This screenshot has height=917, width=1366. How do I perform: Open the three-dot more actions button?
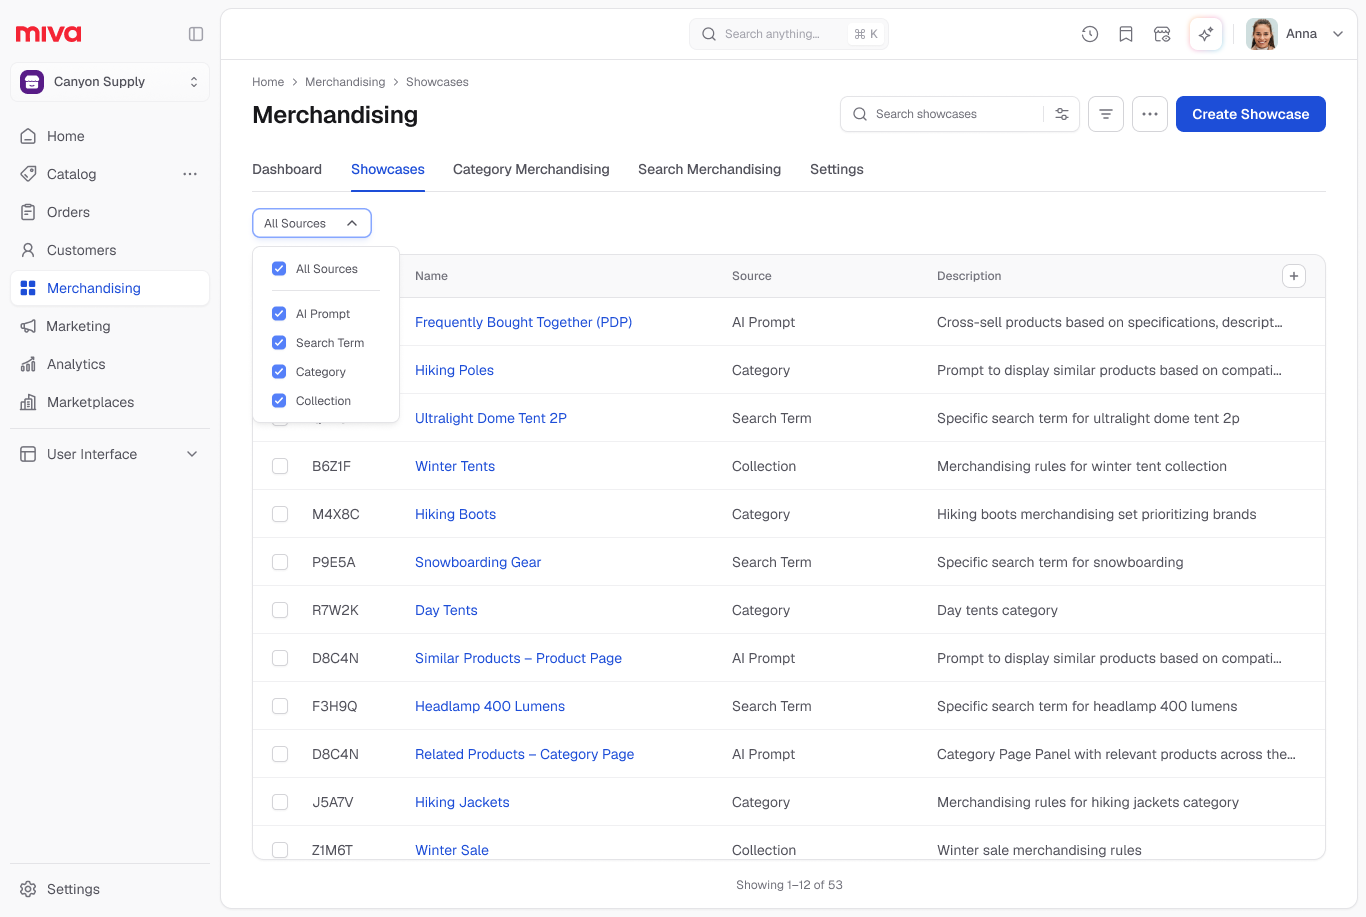(x=1150, y=114)
